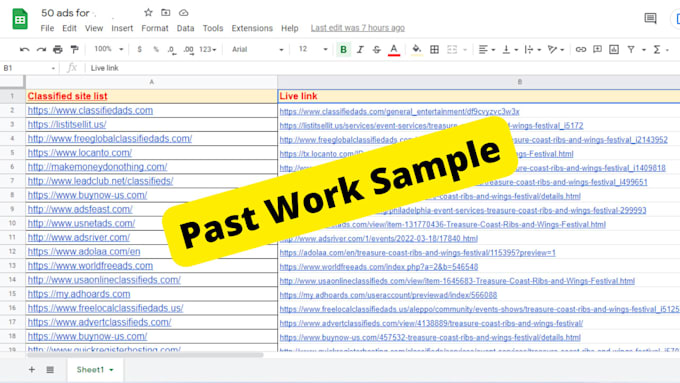Open https://my.adhoards.com link in column A
Viewport: 680px width, 383px height.
pyautogui.click(x=79, y=294)
